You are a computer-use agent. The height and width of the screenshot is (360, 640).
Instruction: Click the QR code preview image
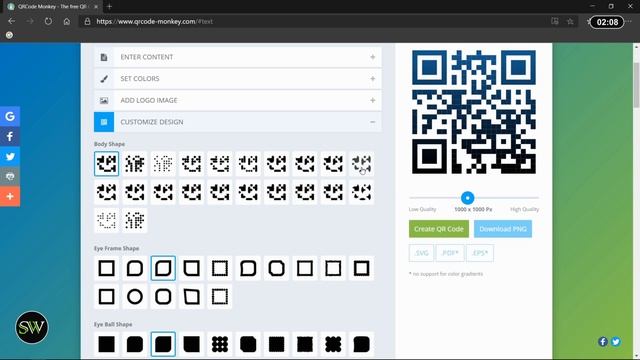pyautogui.click(x=473, y=112)
